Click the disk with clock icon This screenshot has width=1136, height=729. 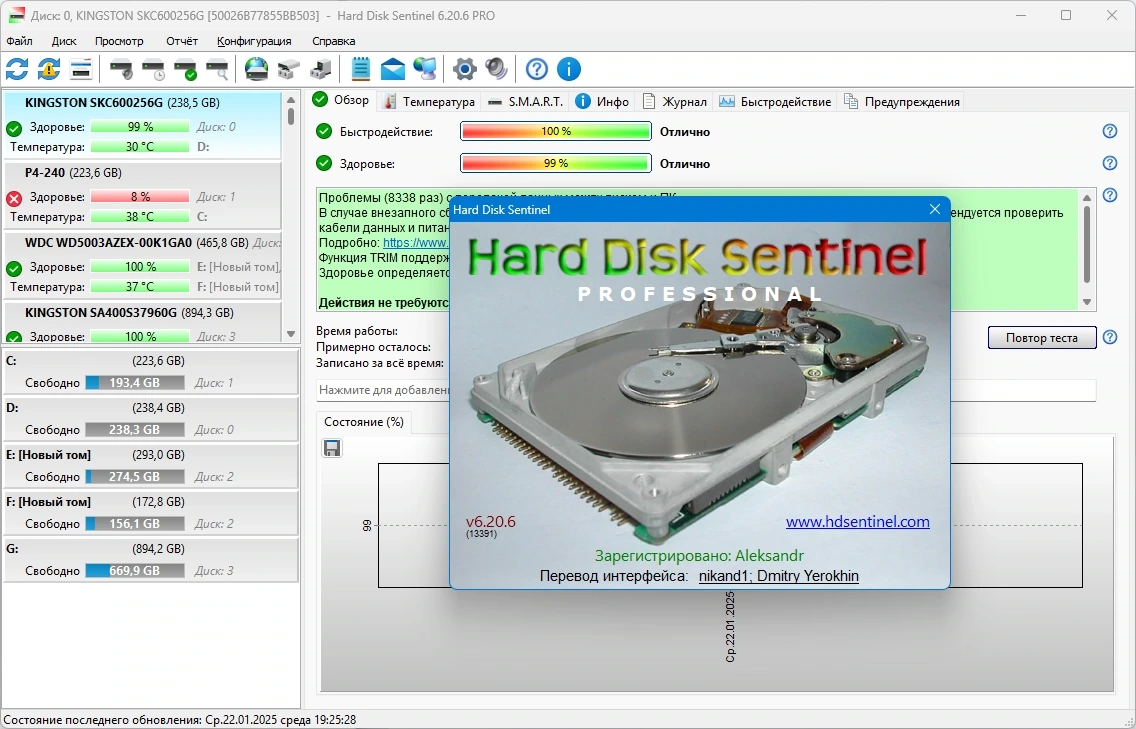coord(154,70)
